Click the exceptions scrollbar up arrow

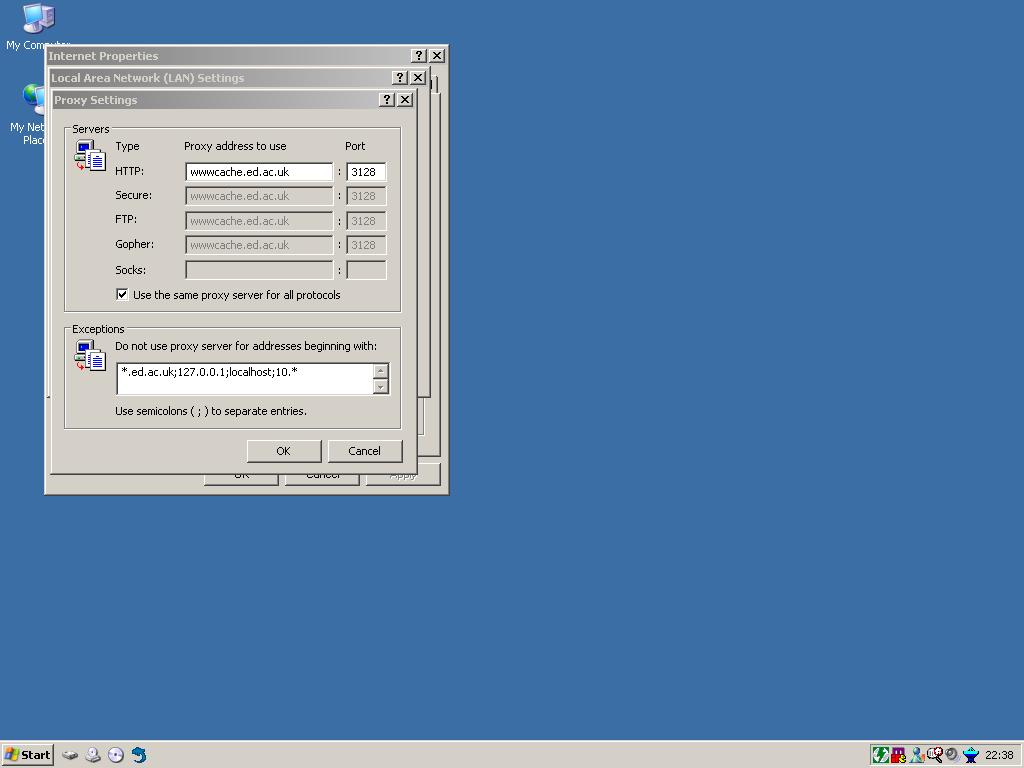coord(381,371)
